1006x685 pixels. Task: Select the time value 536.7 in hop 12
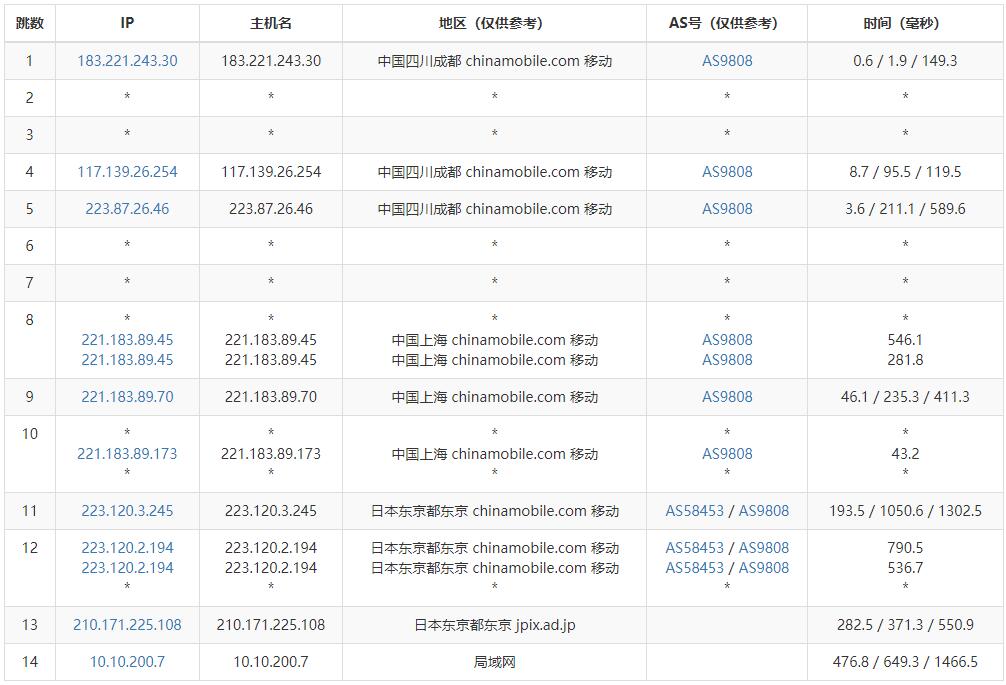tap(905, 568)
